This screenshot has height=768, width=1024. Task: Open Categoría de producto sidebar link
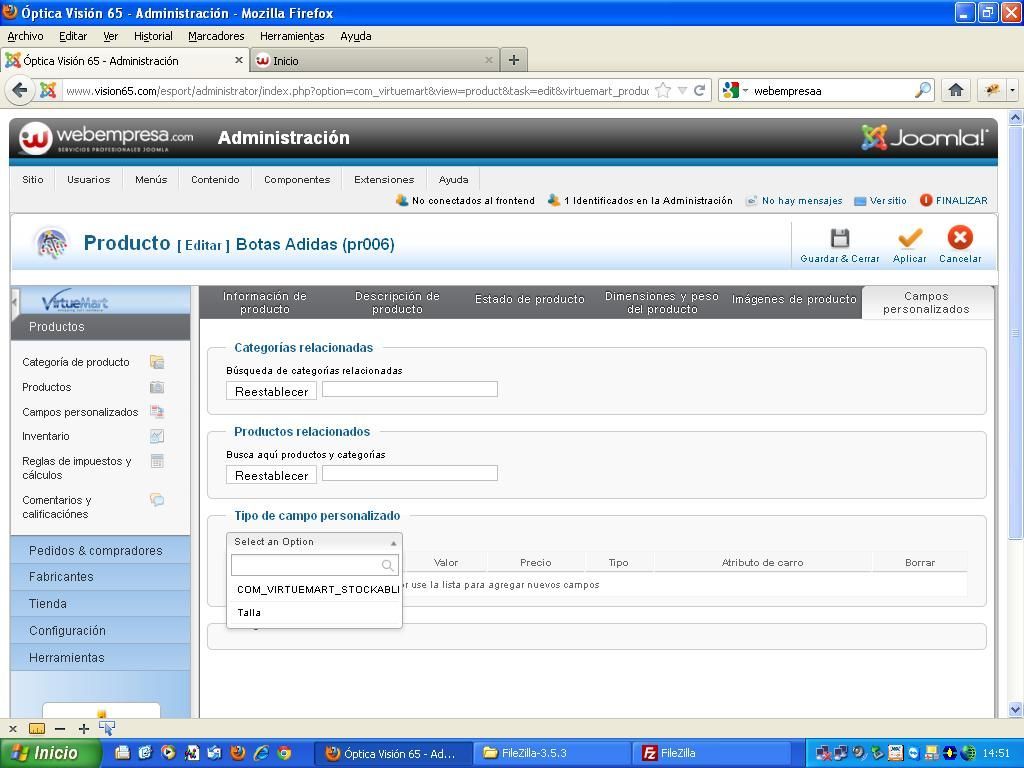(76, 362)
